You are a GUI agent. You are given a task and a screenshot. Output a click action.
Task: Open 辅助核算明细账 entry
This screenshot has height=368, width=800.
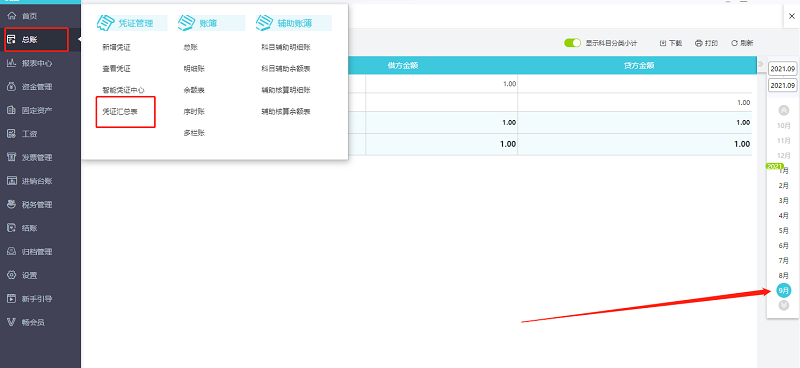point(286,90)
